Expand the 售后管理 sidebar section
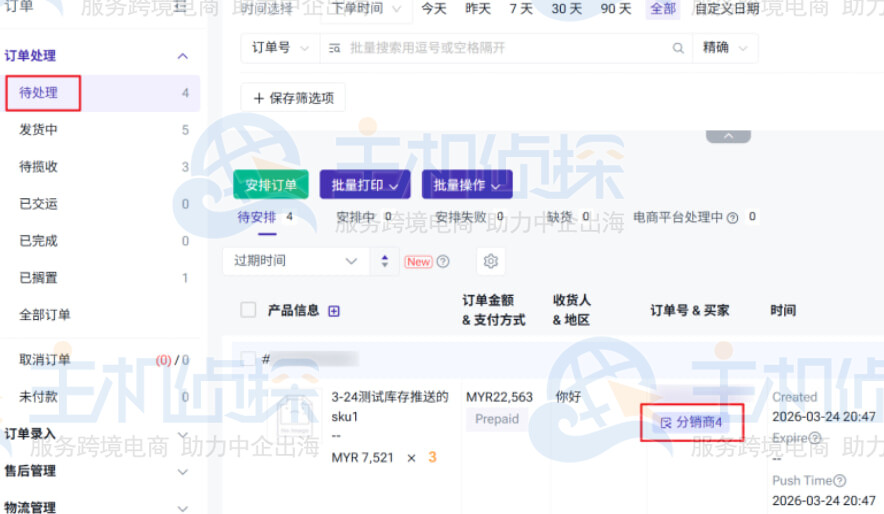 [x=183, y=472]
